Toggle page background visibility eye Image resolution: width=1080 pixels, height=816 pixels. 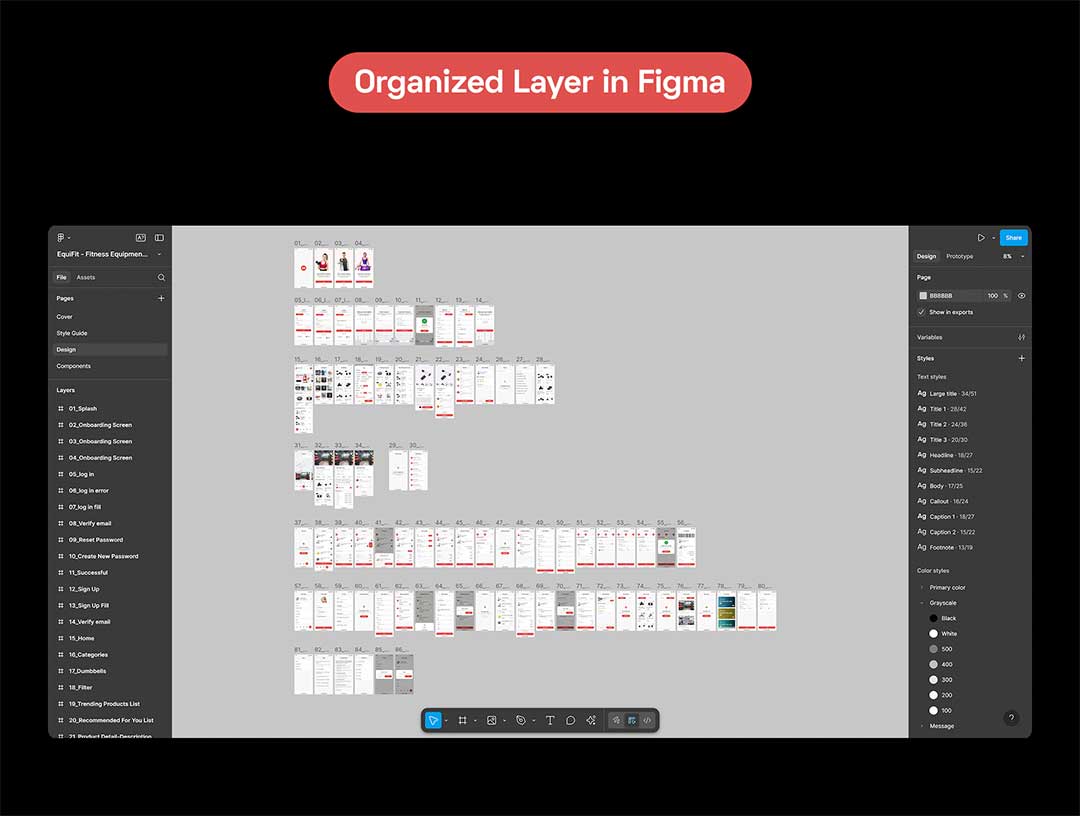[x=1021, y=296]
